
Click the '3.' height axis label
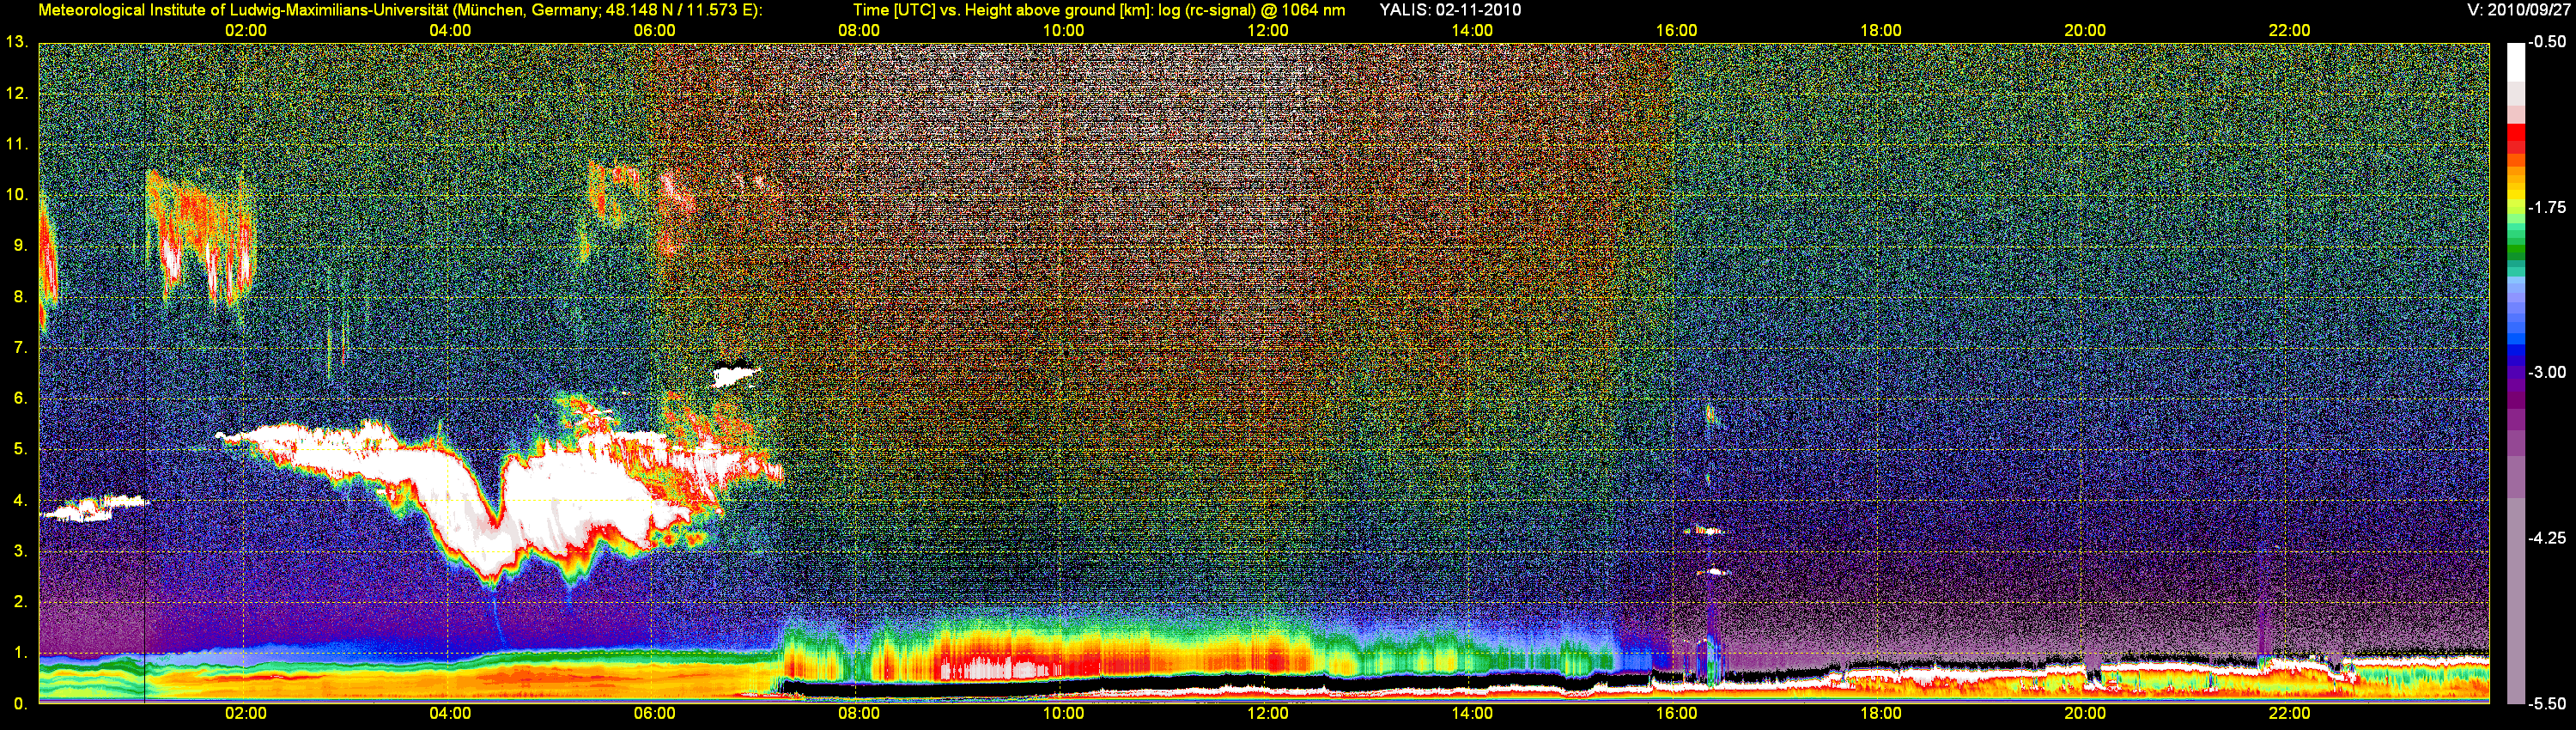(x=20, y=551)
